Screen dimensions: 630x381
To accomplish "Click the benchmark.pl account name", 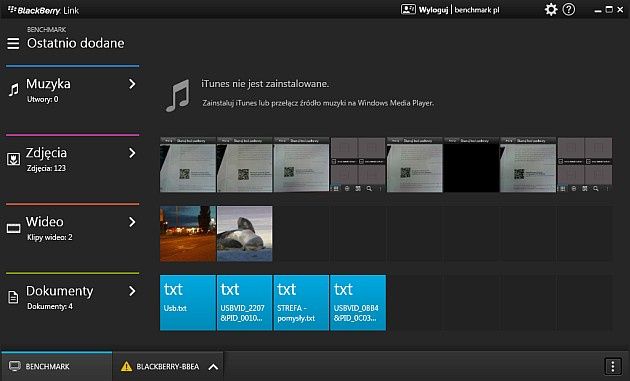I will pos(477,10).
